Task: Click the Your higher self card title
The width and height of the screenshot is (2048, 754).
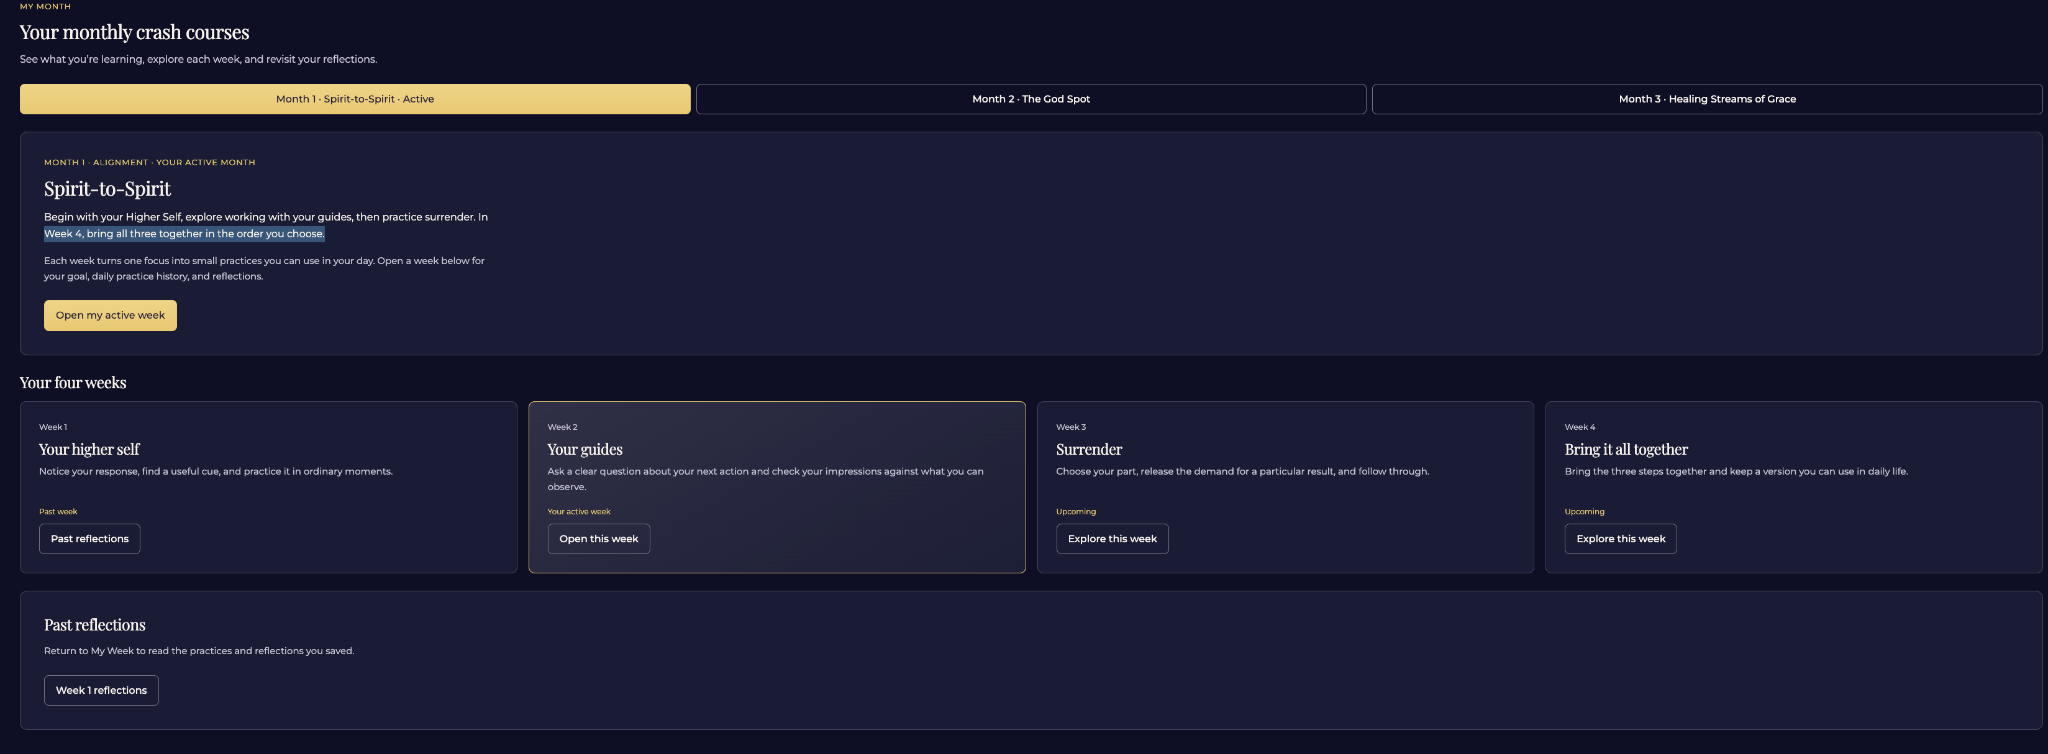Action: [89, 450]
